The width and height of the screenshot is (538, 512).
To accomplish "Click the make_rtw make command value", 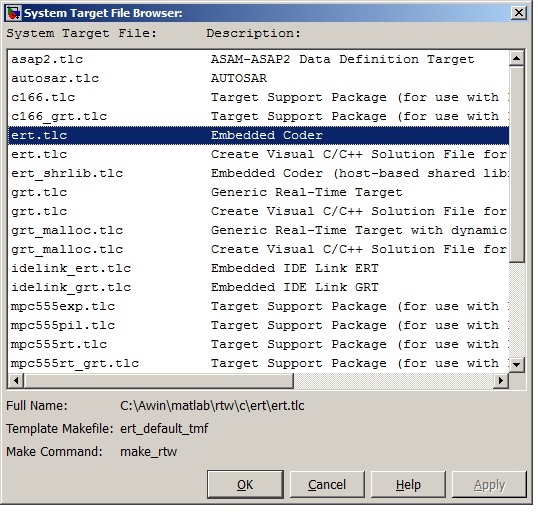I will [148, 452].
